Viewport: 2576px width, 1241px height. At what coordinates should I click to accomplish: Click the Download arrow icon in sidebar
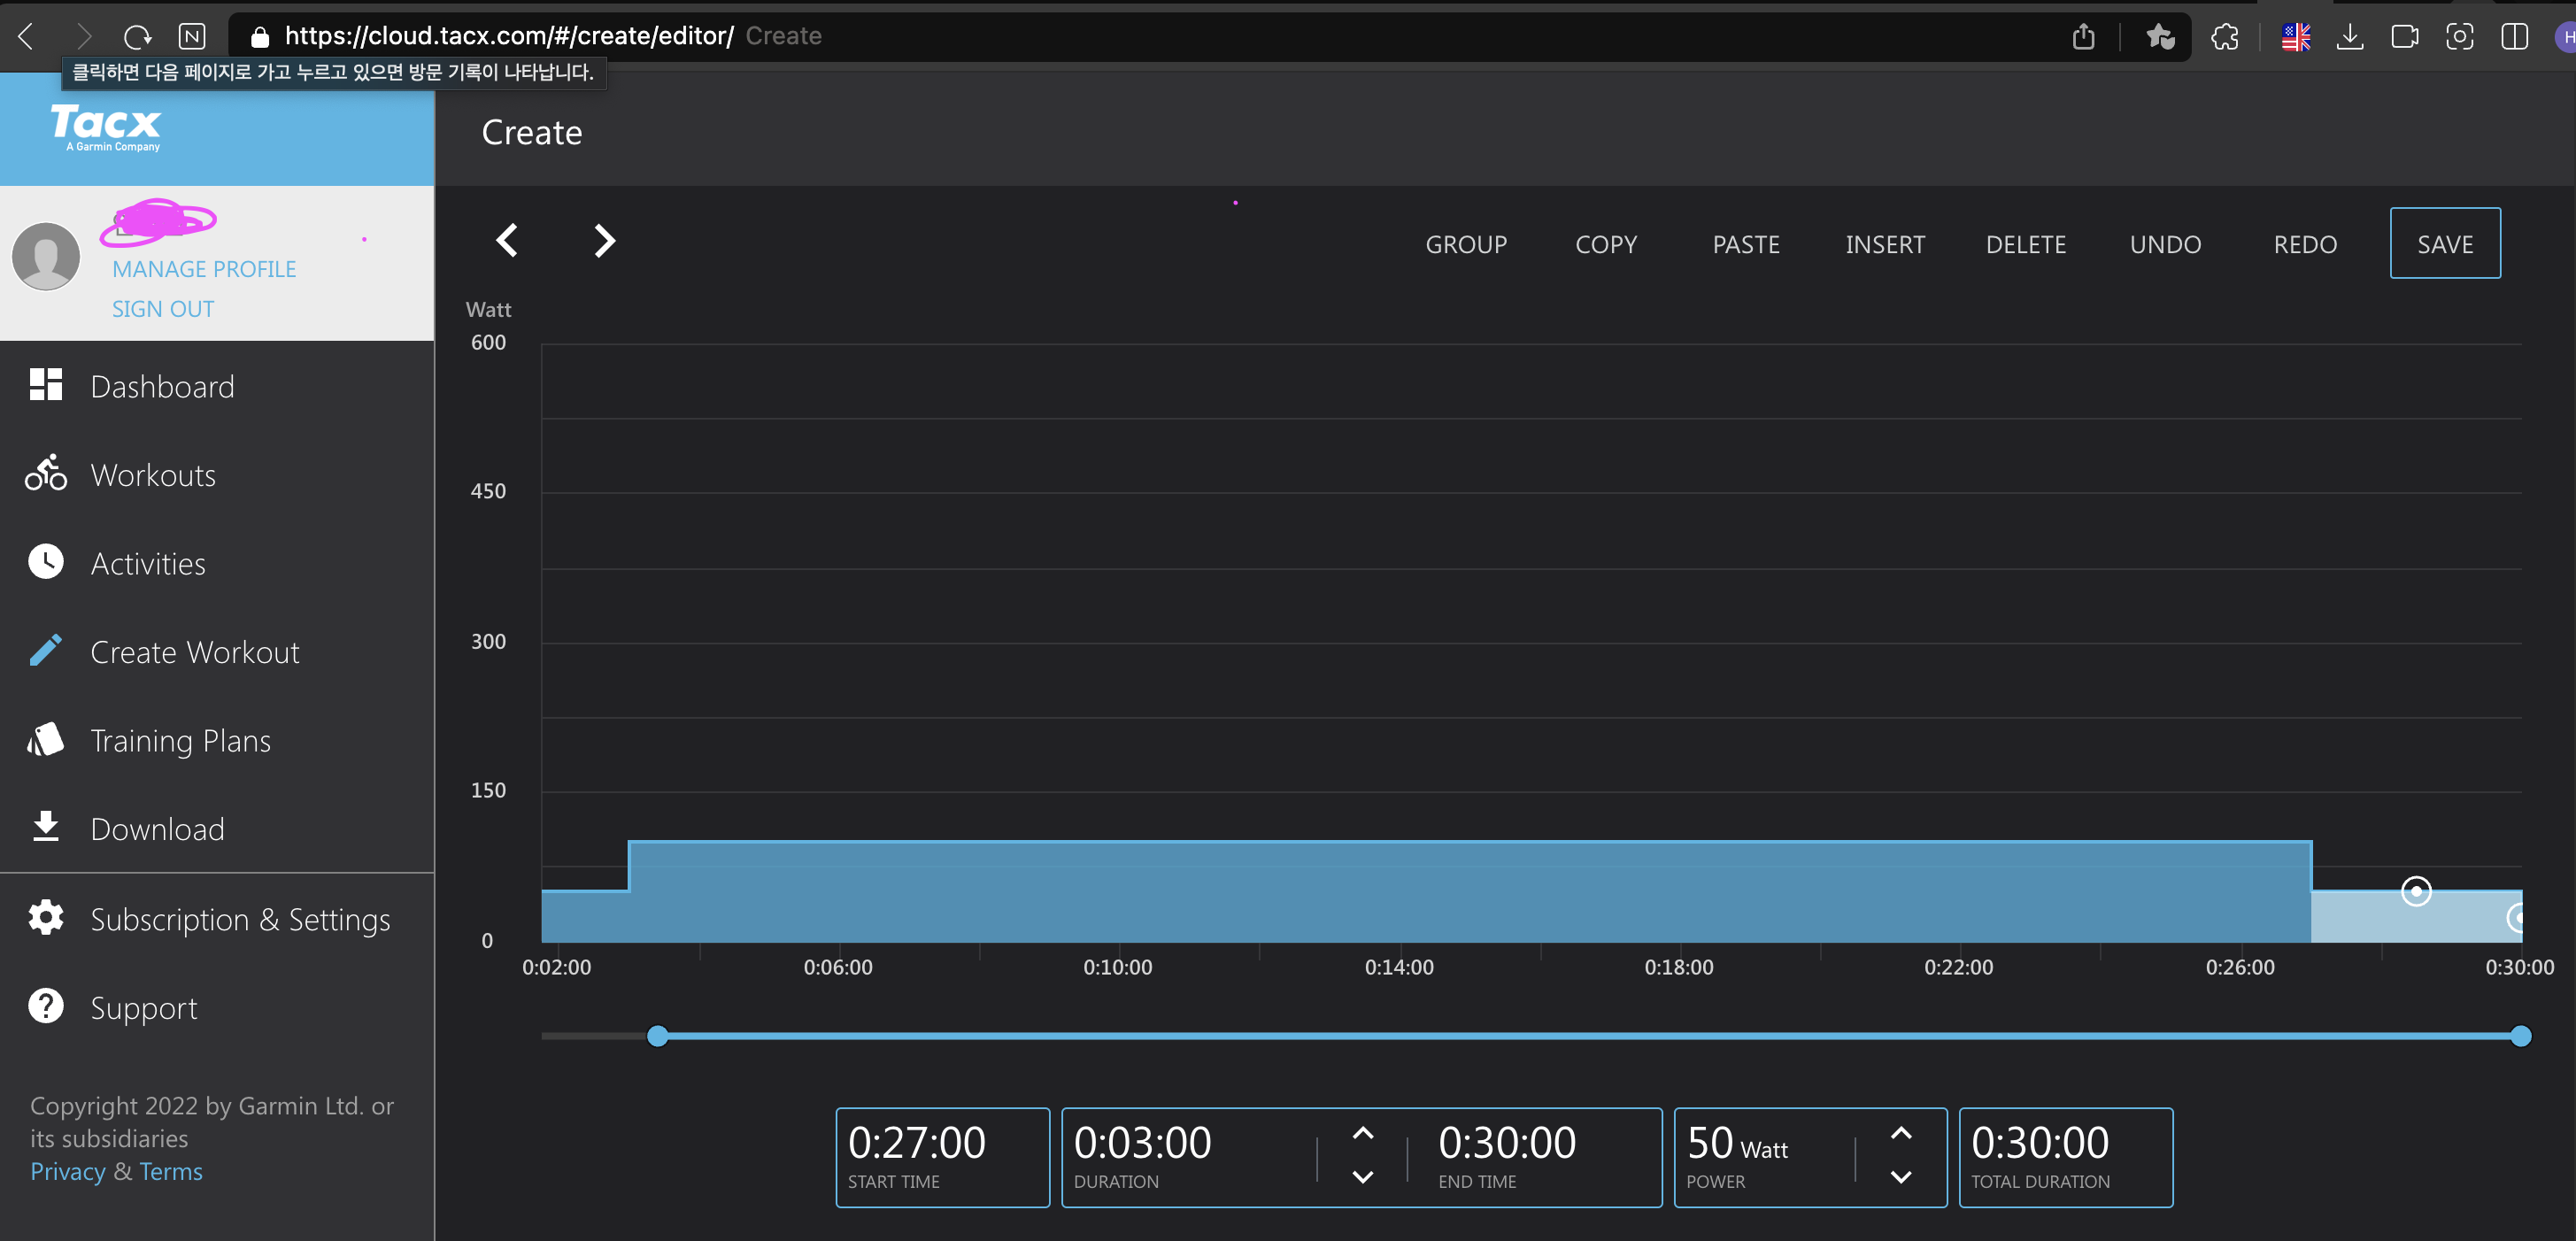(46, 827)
